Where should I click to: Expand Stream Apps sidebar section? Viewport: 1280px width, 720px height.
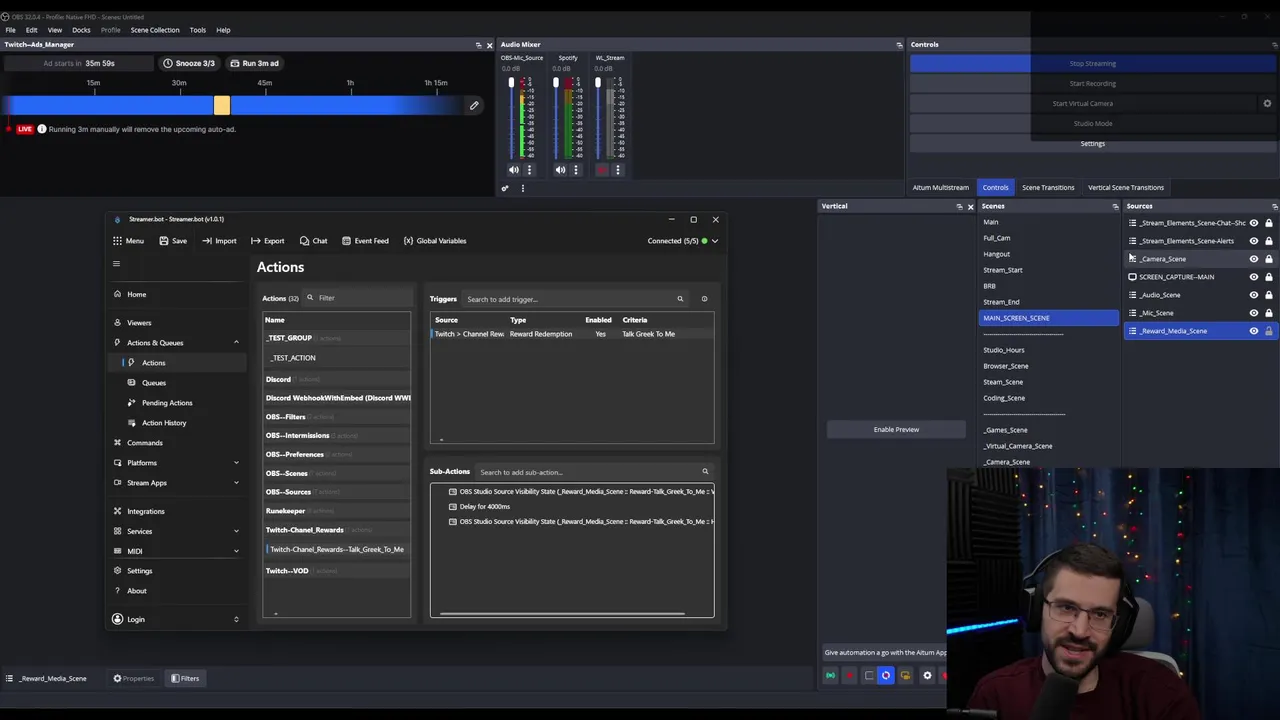tap(236, 483)
